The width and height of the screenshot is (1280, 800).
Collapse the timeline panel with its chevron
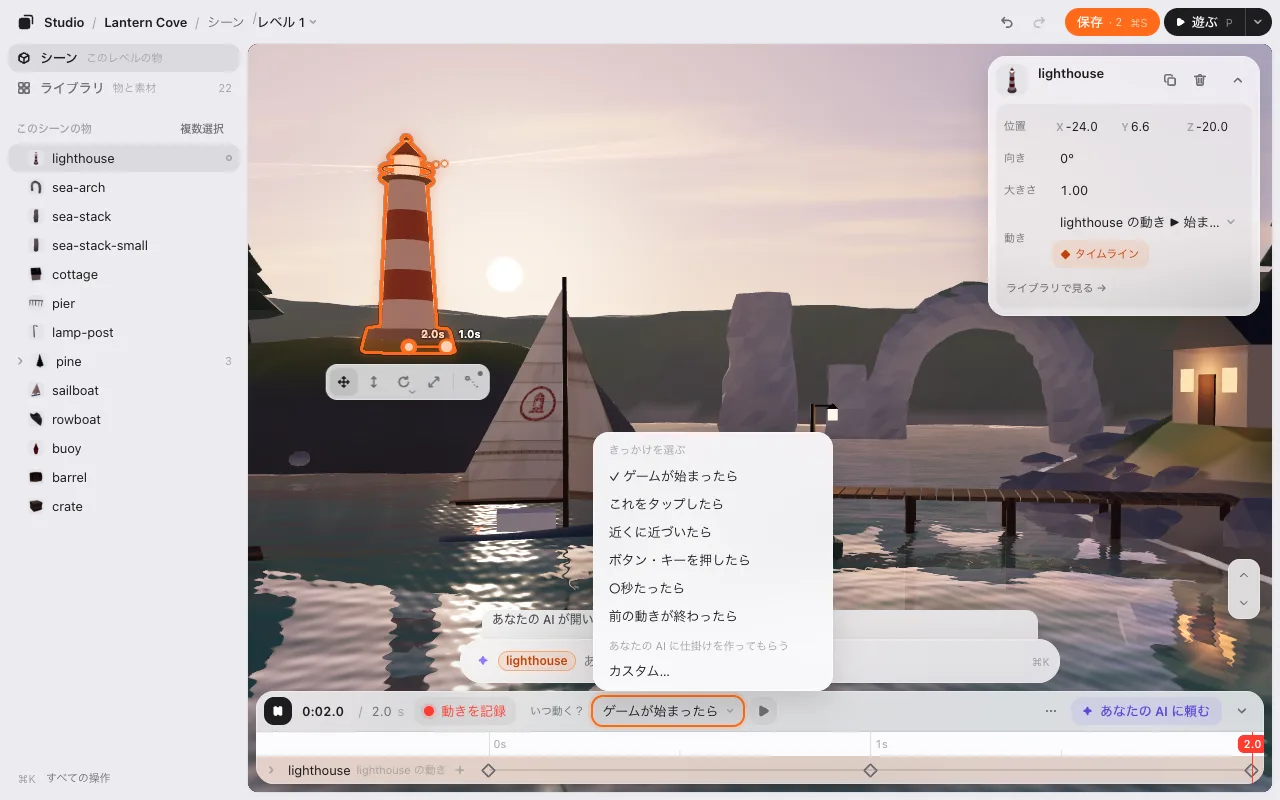click(1242, 711)
